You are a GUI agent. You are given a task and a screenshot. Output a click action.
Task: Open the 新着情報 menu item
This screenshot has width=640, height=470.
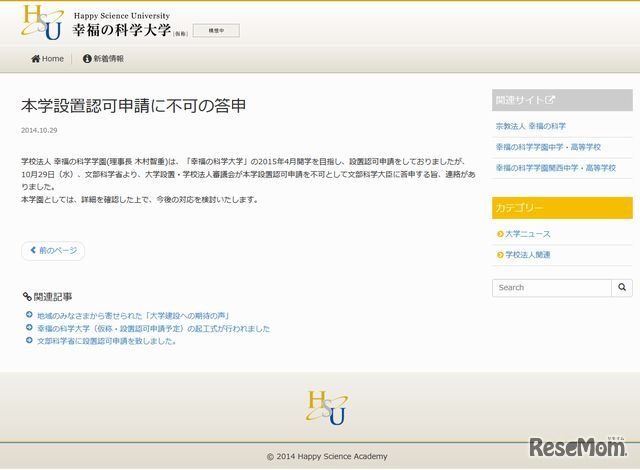point(103,59)
